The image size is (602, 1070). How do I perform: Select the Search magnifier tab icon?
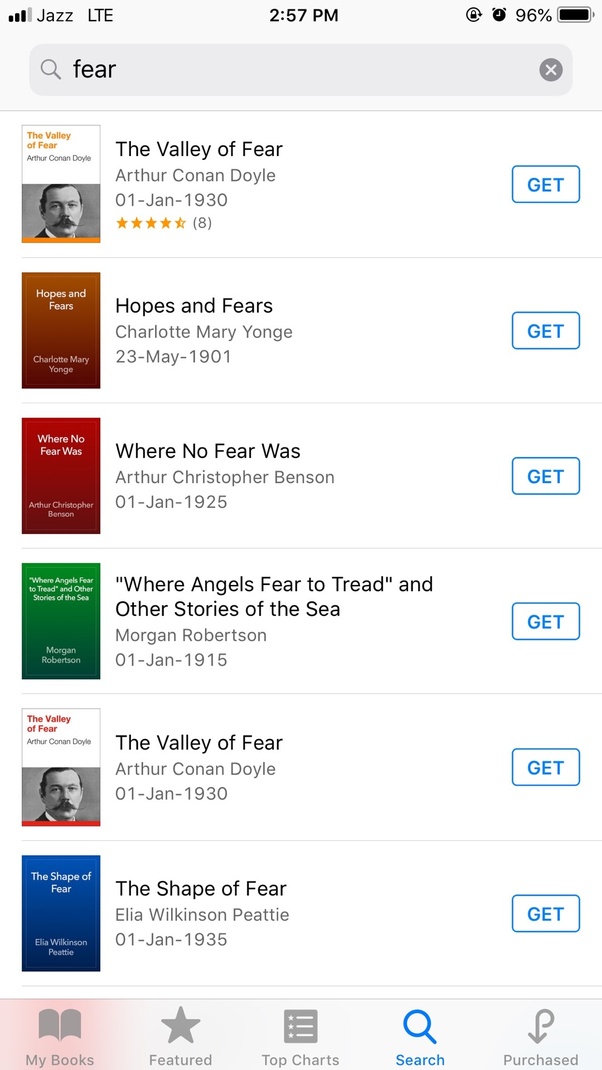pyautogui.click(x=420, y=1025)
